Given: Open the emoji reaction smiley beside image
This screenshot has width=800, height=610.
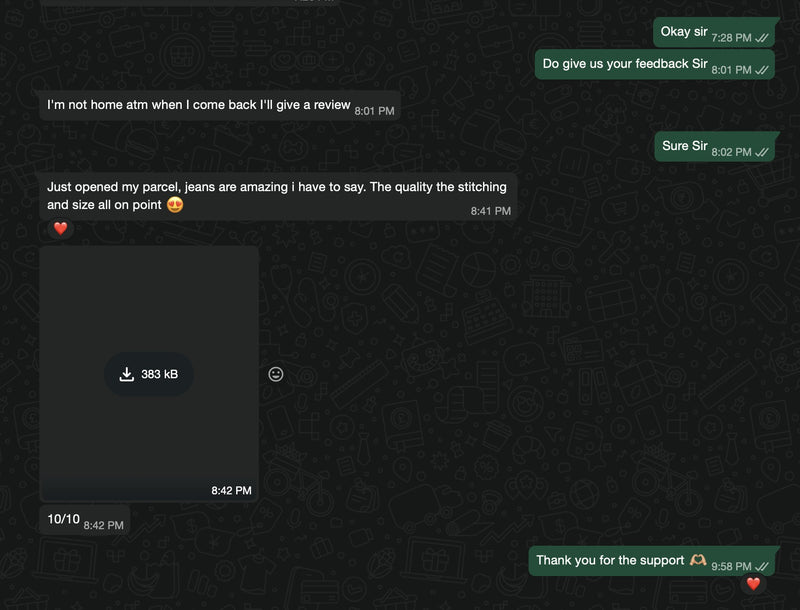Looking at the screenshot, I should click(276, 374).
